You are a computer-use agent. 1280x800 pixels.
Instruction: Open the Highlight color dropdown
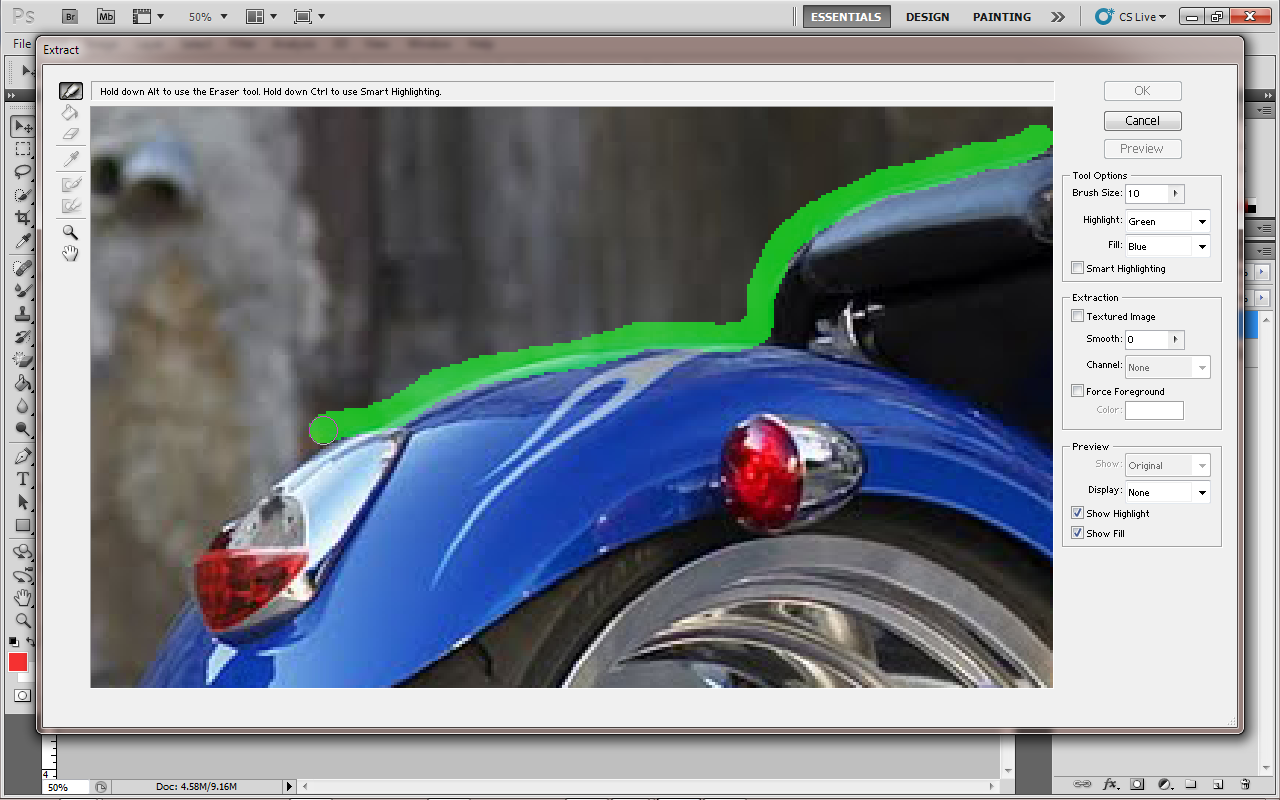[1167, 221]
